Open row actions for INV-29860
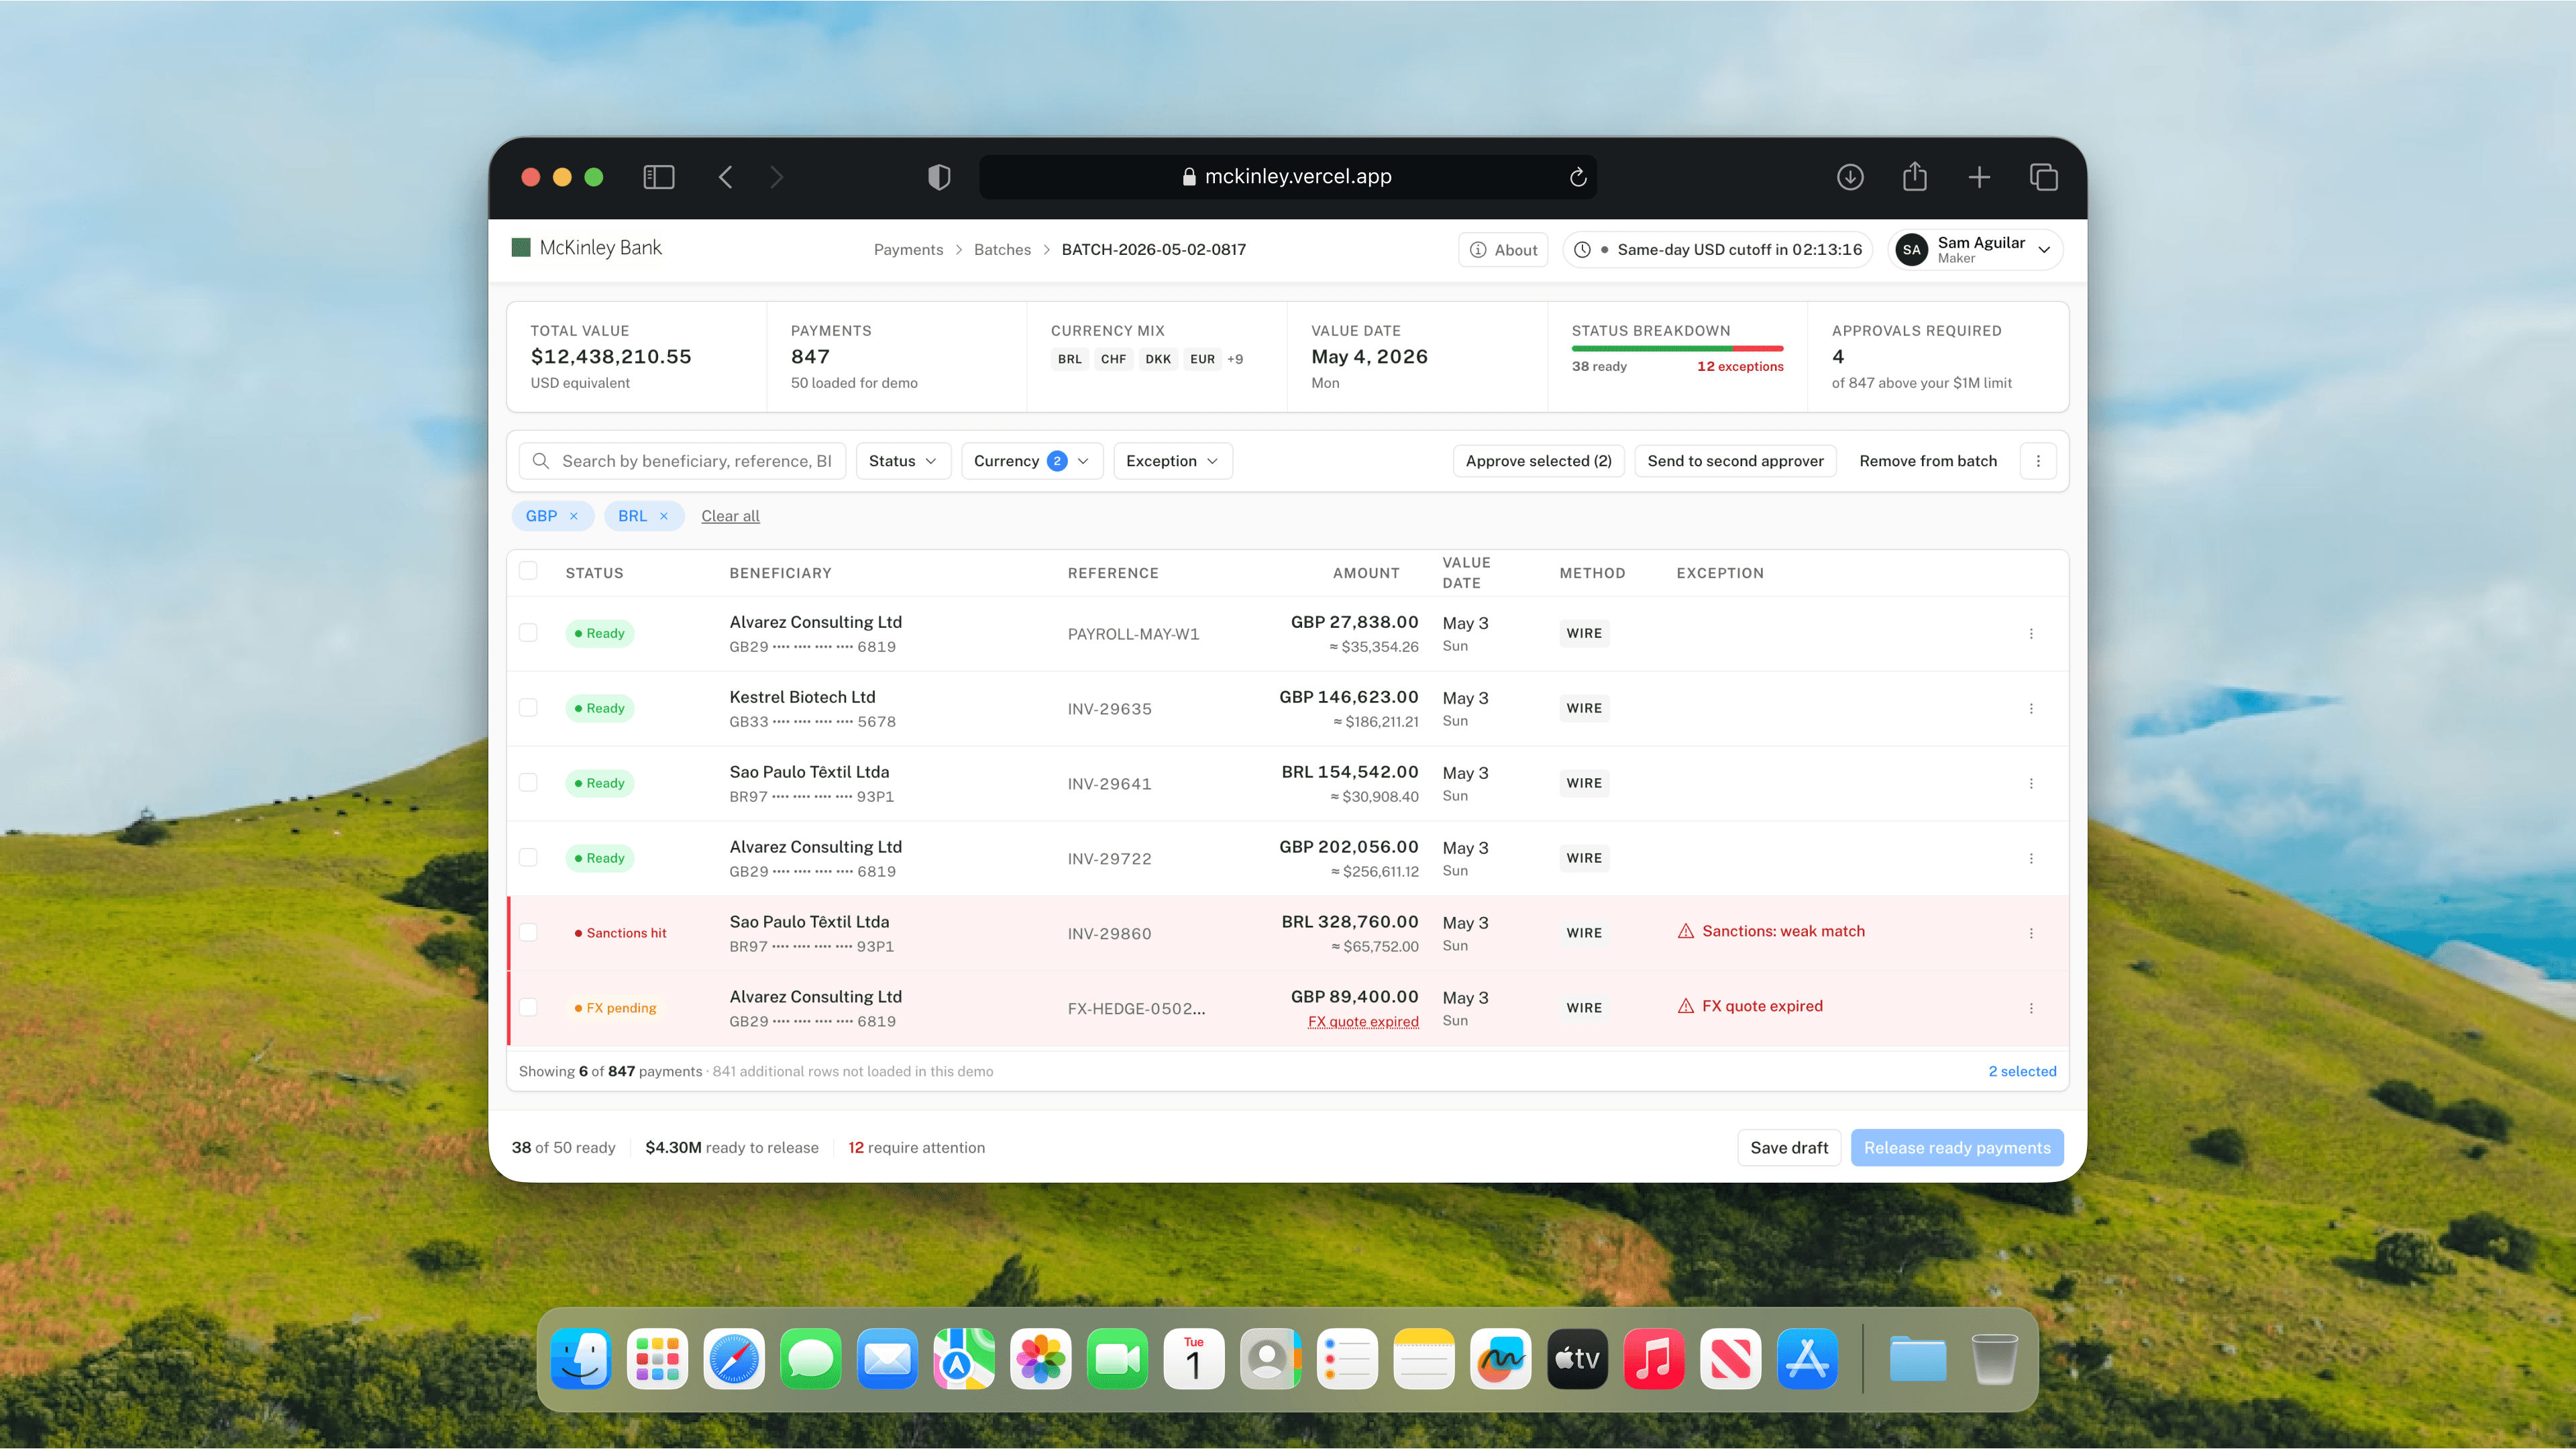Screen dimensions: 2576x1449 click(2031, 933)
